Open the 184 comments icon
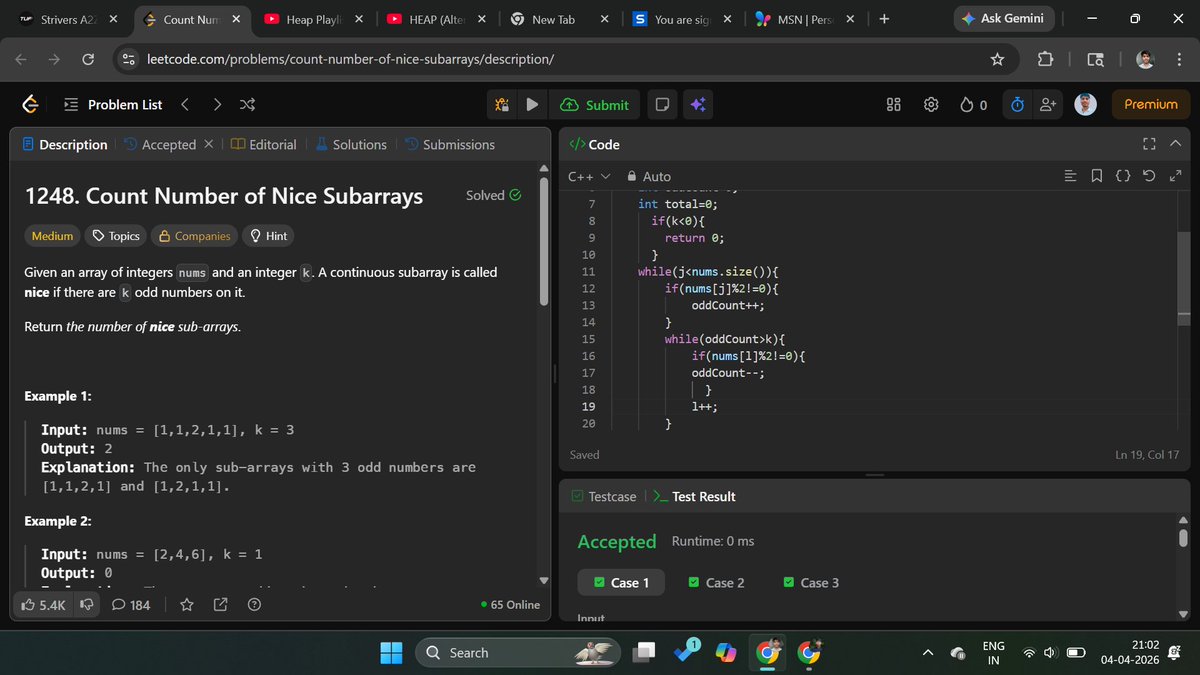 [131, 604]
